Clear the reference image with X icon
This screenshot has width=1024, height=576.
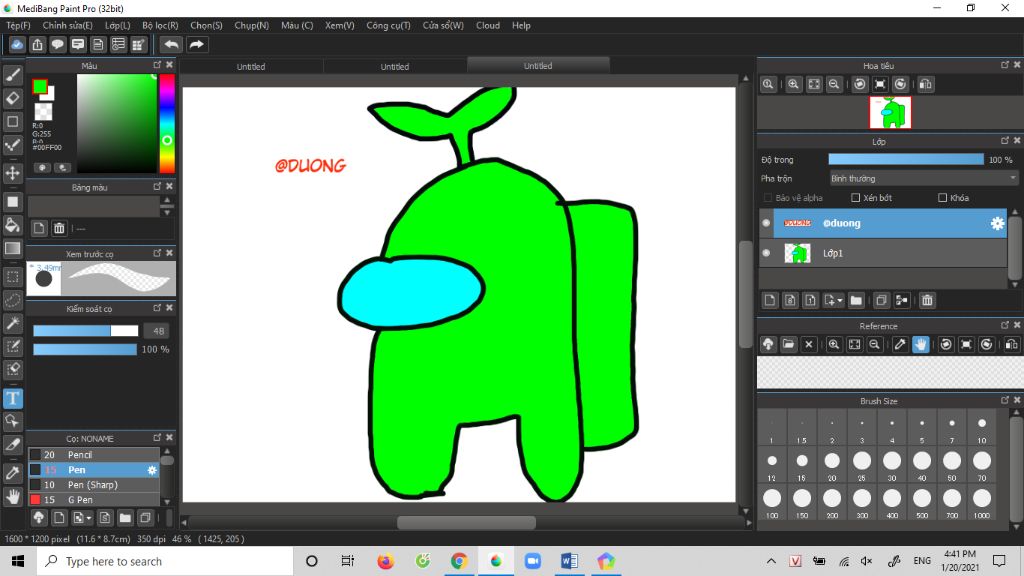point(808,344)
